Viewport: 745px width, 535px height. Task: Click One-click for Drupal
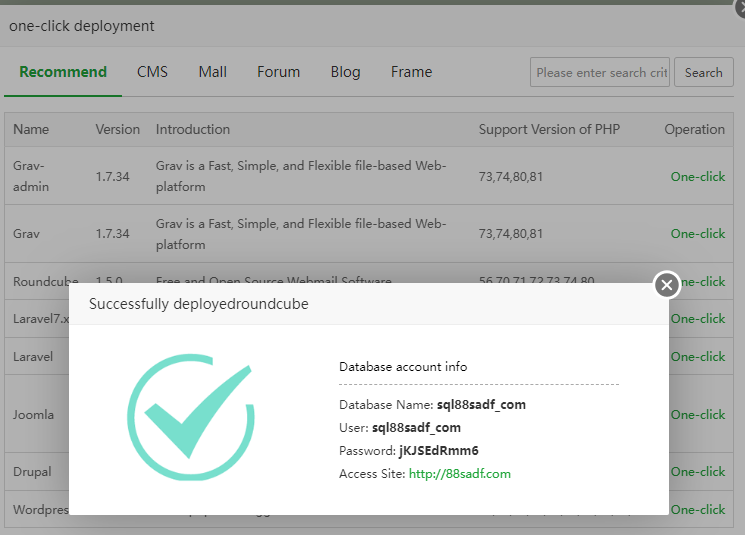click(699, 471)
